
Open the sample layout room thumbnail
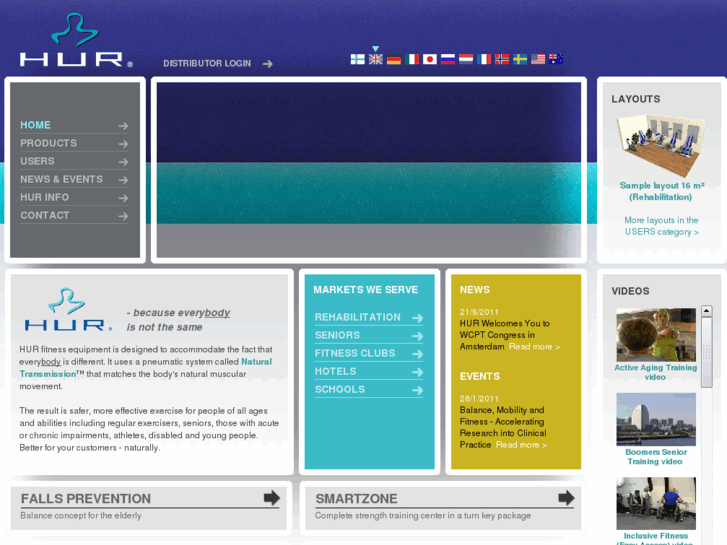662,145
